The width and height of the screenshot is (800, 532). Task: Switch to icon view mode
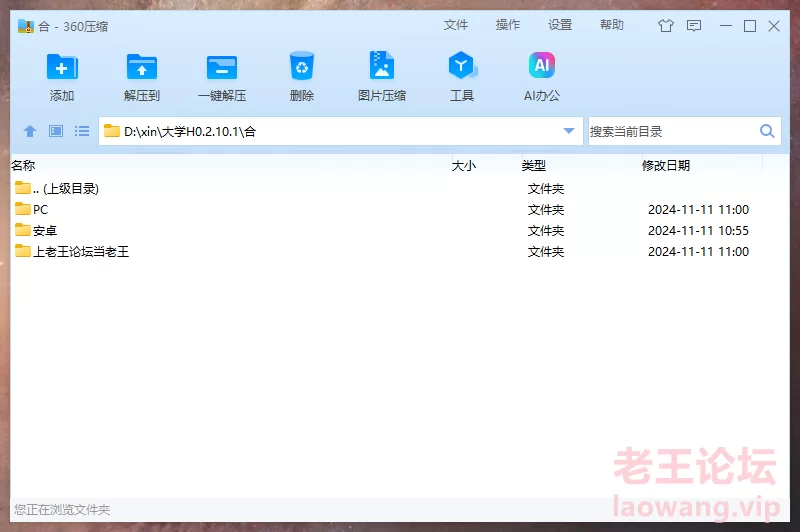[56, 132]
